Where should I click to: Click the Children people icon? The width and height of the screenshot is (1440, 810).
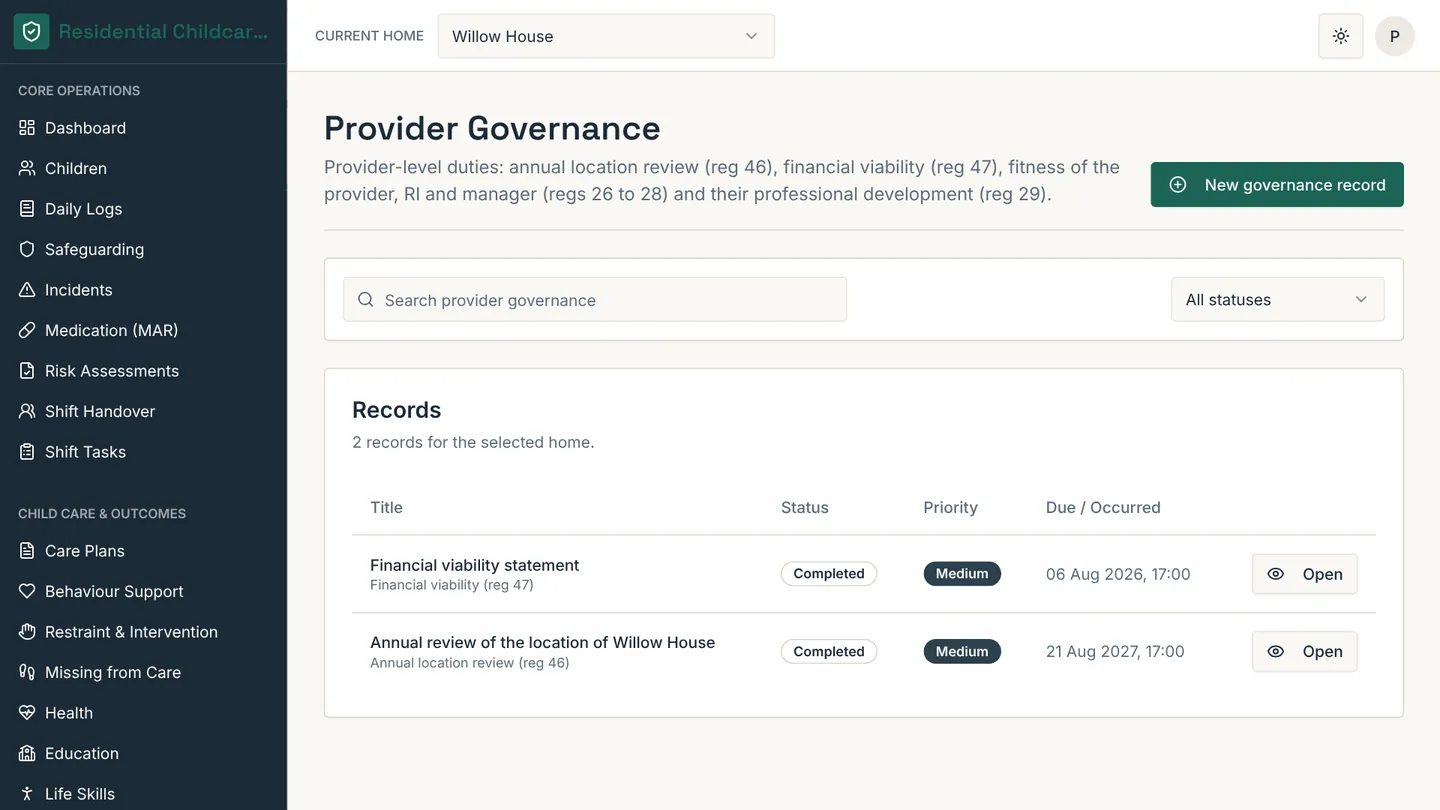coord(27,168)
